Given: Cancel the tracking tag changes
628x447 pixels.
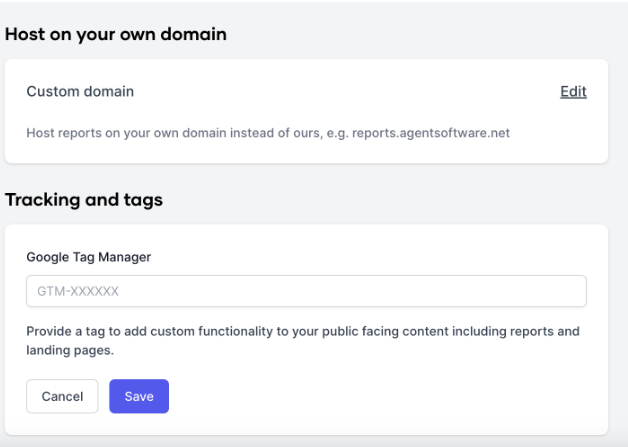Looking at the screenshot, I should [x=62, y=396].
